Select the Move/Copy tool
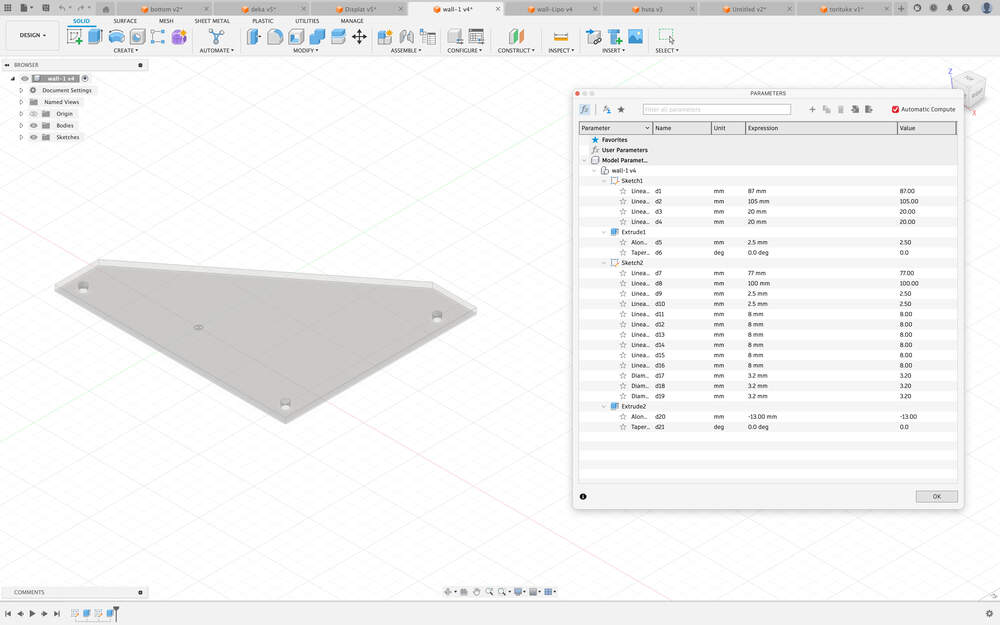The height and width of the screenshot is (625, 1000). pyautogui.click(x=360, y=36)
